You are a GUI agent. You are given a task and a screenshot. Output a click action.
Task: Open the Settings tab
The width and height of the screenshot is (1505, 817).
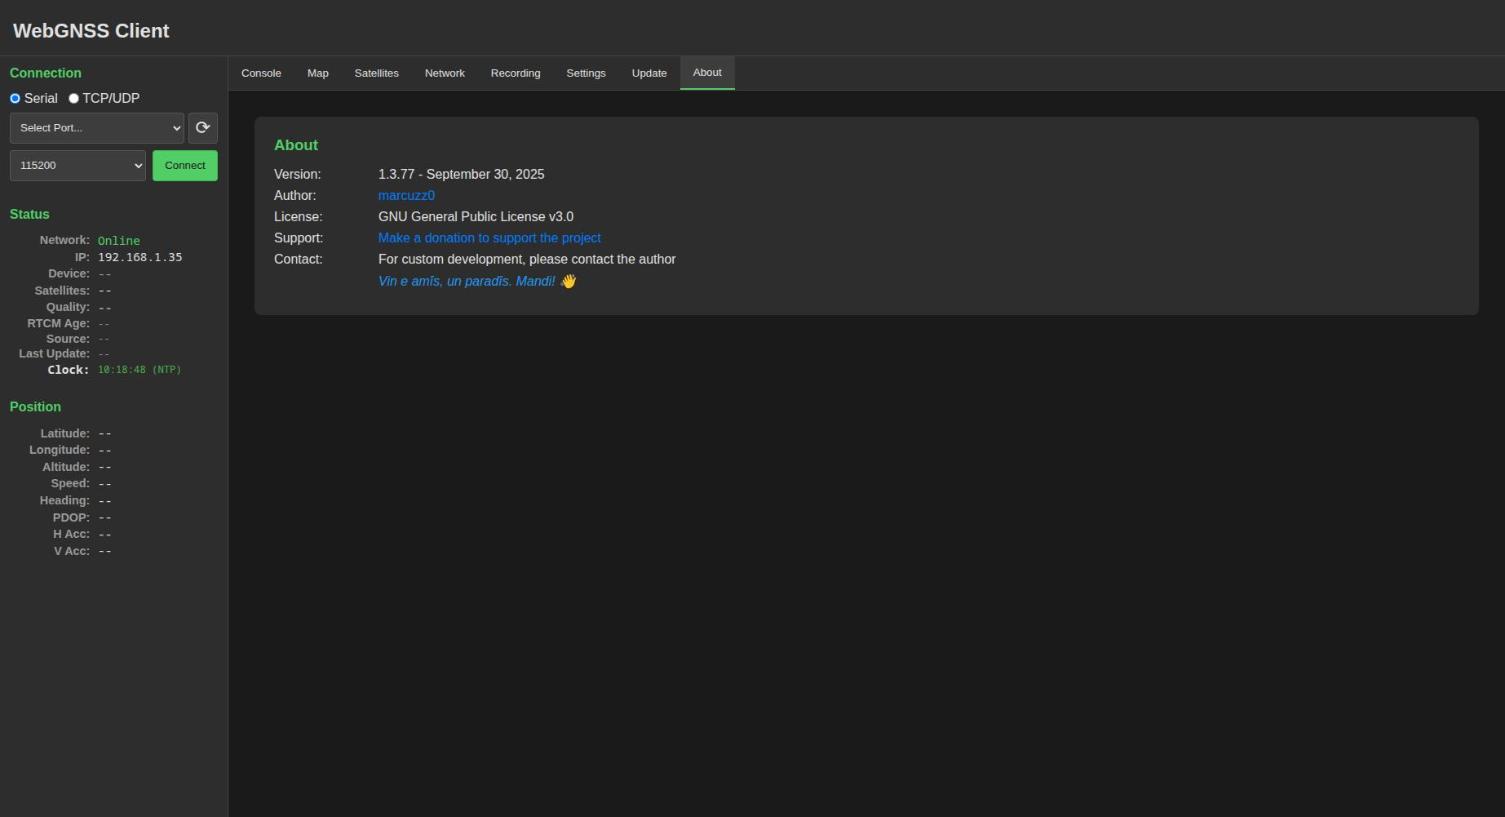point(586,73)
